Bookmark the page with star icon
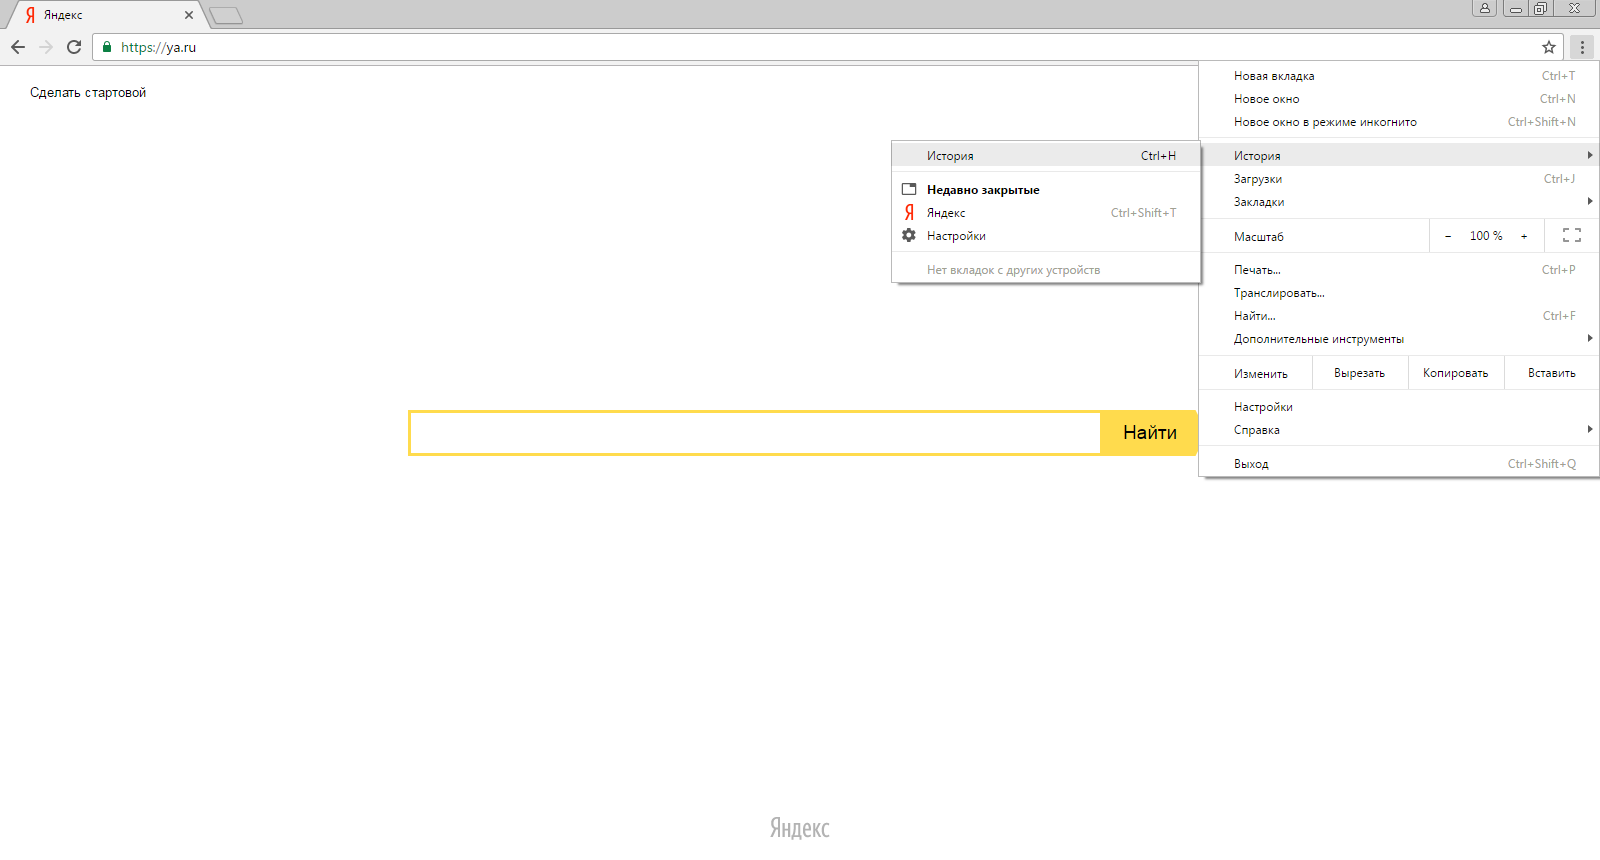 pyautogui.click(x=1549, y=47)
